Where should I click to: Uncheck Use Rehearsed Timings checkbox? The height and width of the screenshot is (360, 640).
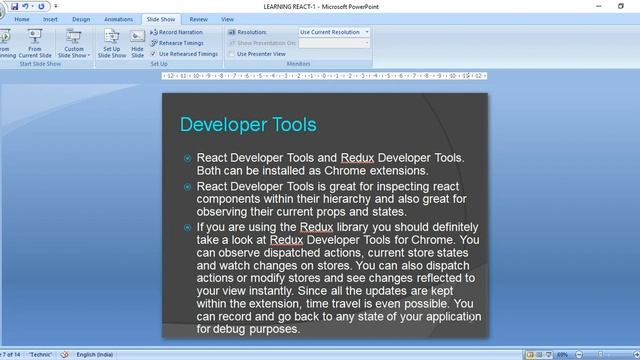[x=153, y=54]
